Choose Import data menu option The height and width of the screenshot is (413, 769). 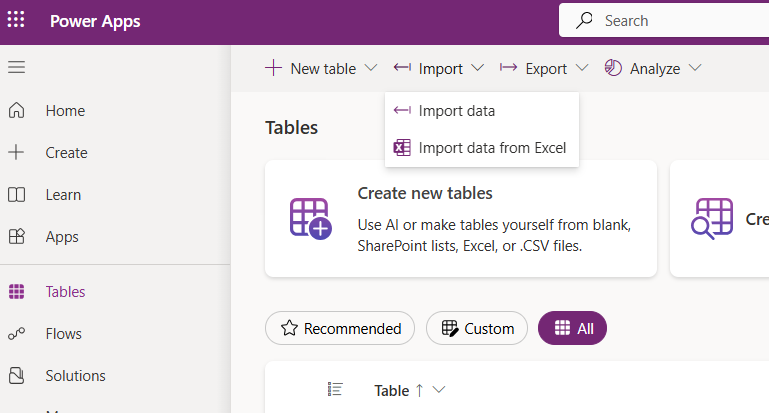456,111
